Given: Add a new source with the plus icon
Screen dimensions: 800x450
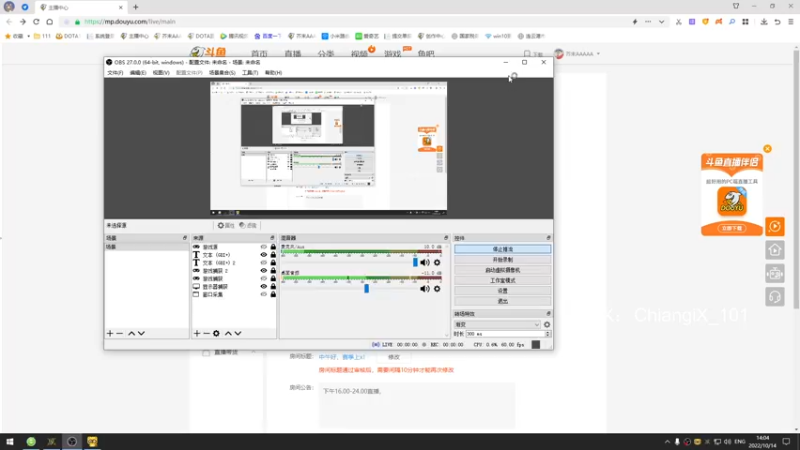Looking at the screenshot, I should 197,333.
